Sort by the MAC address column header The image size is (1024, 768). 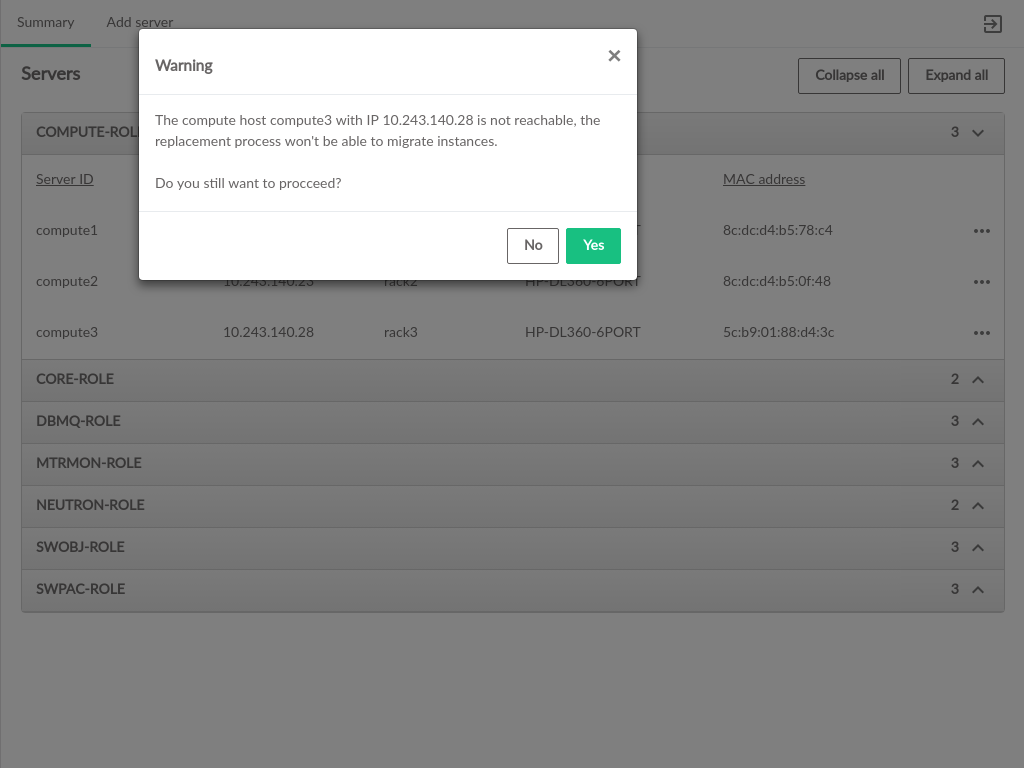tap(764, 180)
